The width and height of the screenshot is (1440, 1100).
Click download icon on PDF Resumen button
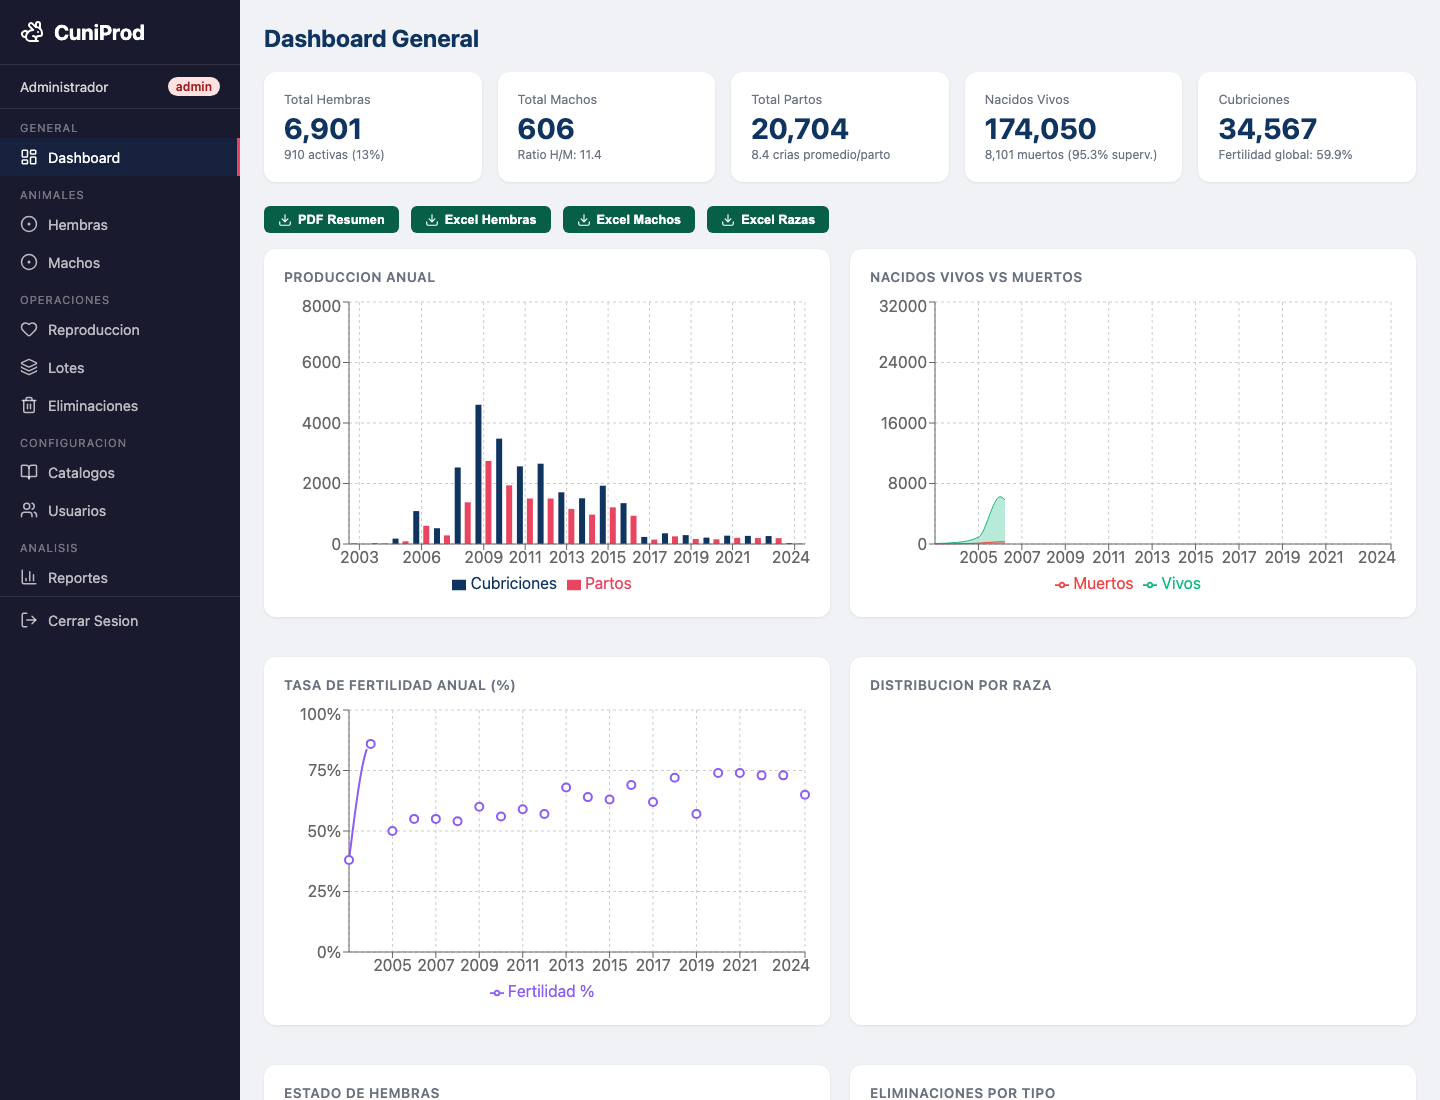pyautogui.click(x=285, y=220)
